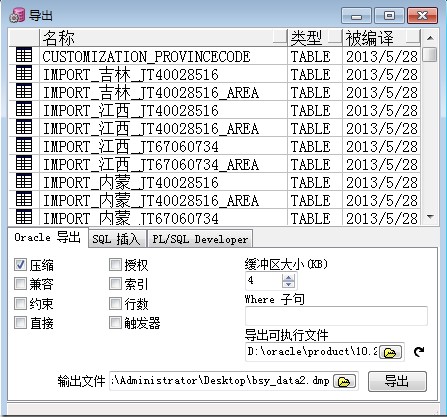Enable the 兼容 checkbox
The width and height of the screenshot is (447, 417).
pos(20,284)
